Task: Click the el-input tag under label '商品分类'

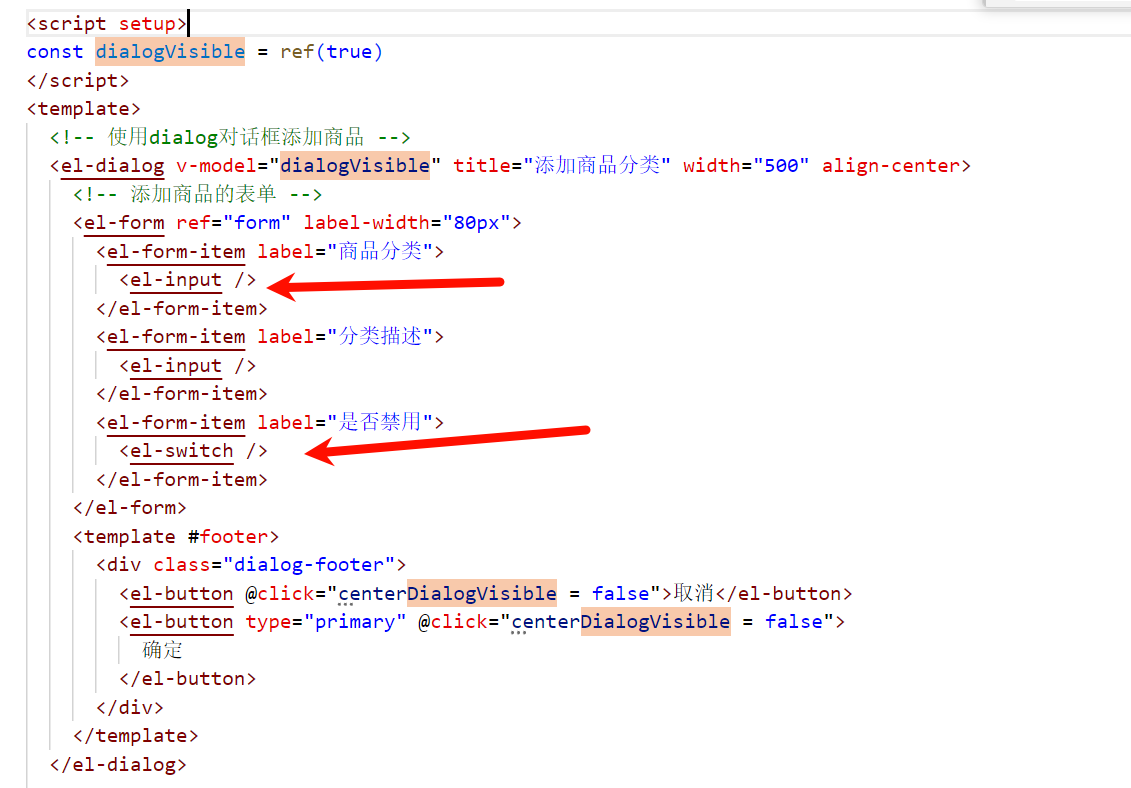Action: tap(188, 280)
